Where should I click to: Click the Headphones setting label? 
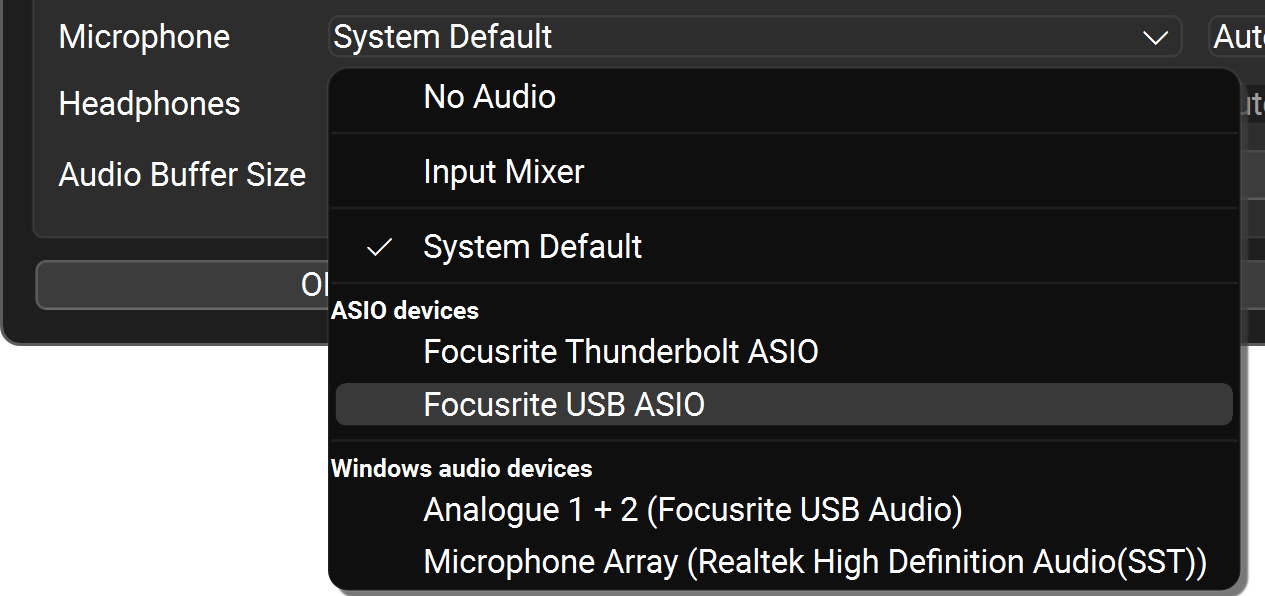(149, 104)
